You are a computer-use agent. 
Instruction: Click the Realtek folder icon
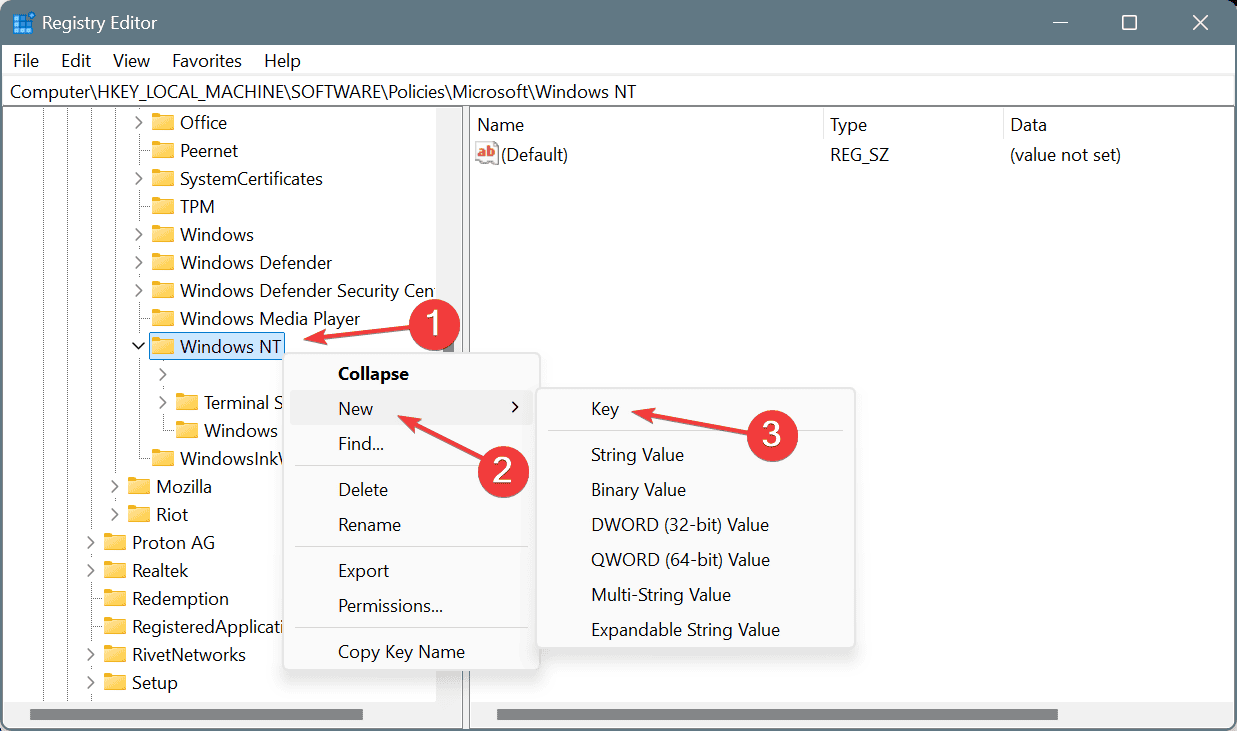pos(115,570)
